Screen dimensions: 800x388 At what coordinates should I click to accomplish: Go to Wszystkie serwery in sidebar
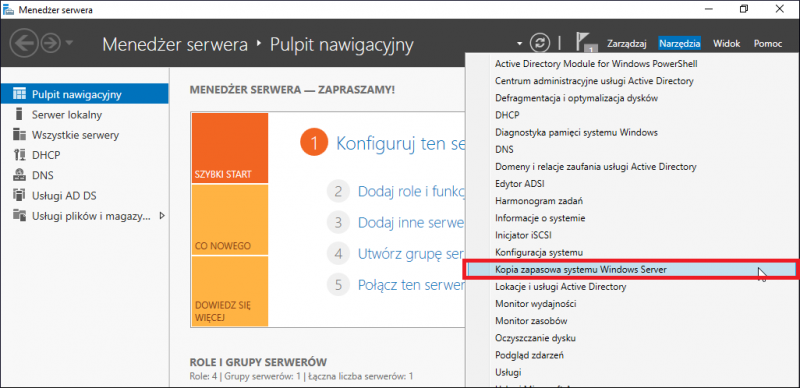(x=75, y=135)
